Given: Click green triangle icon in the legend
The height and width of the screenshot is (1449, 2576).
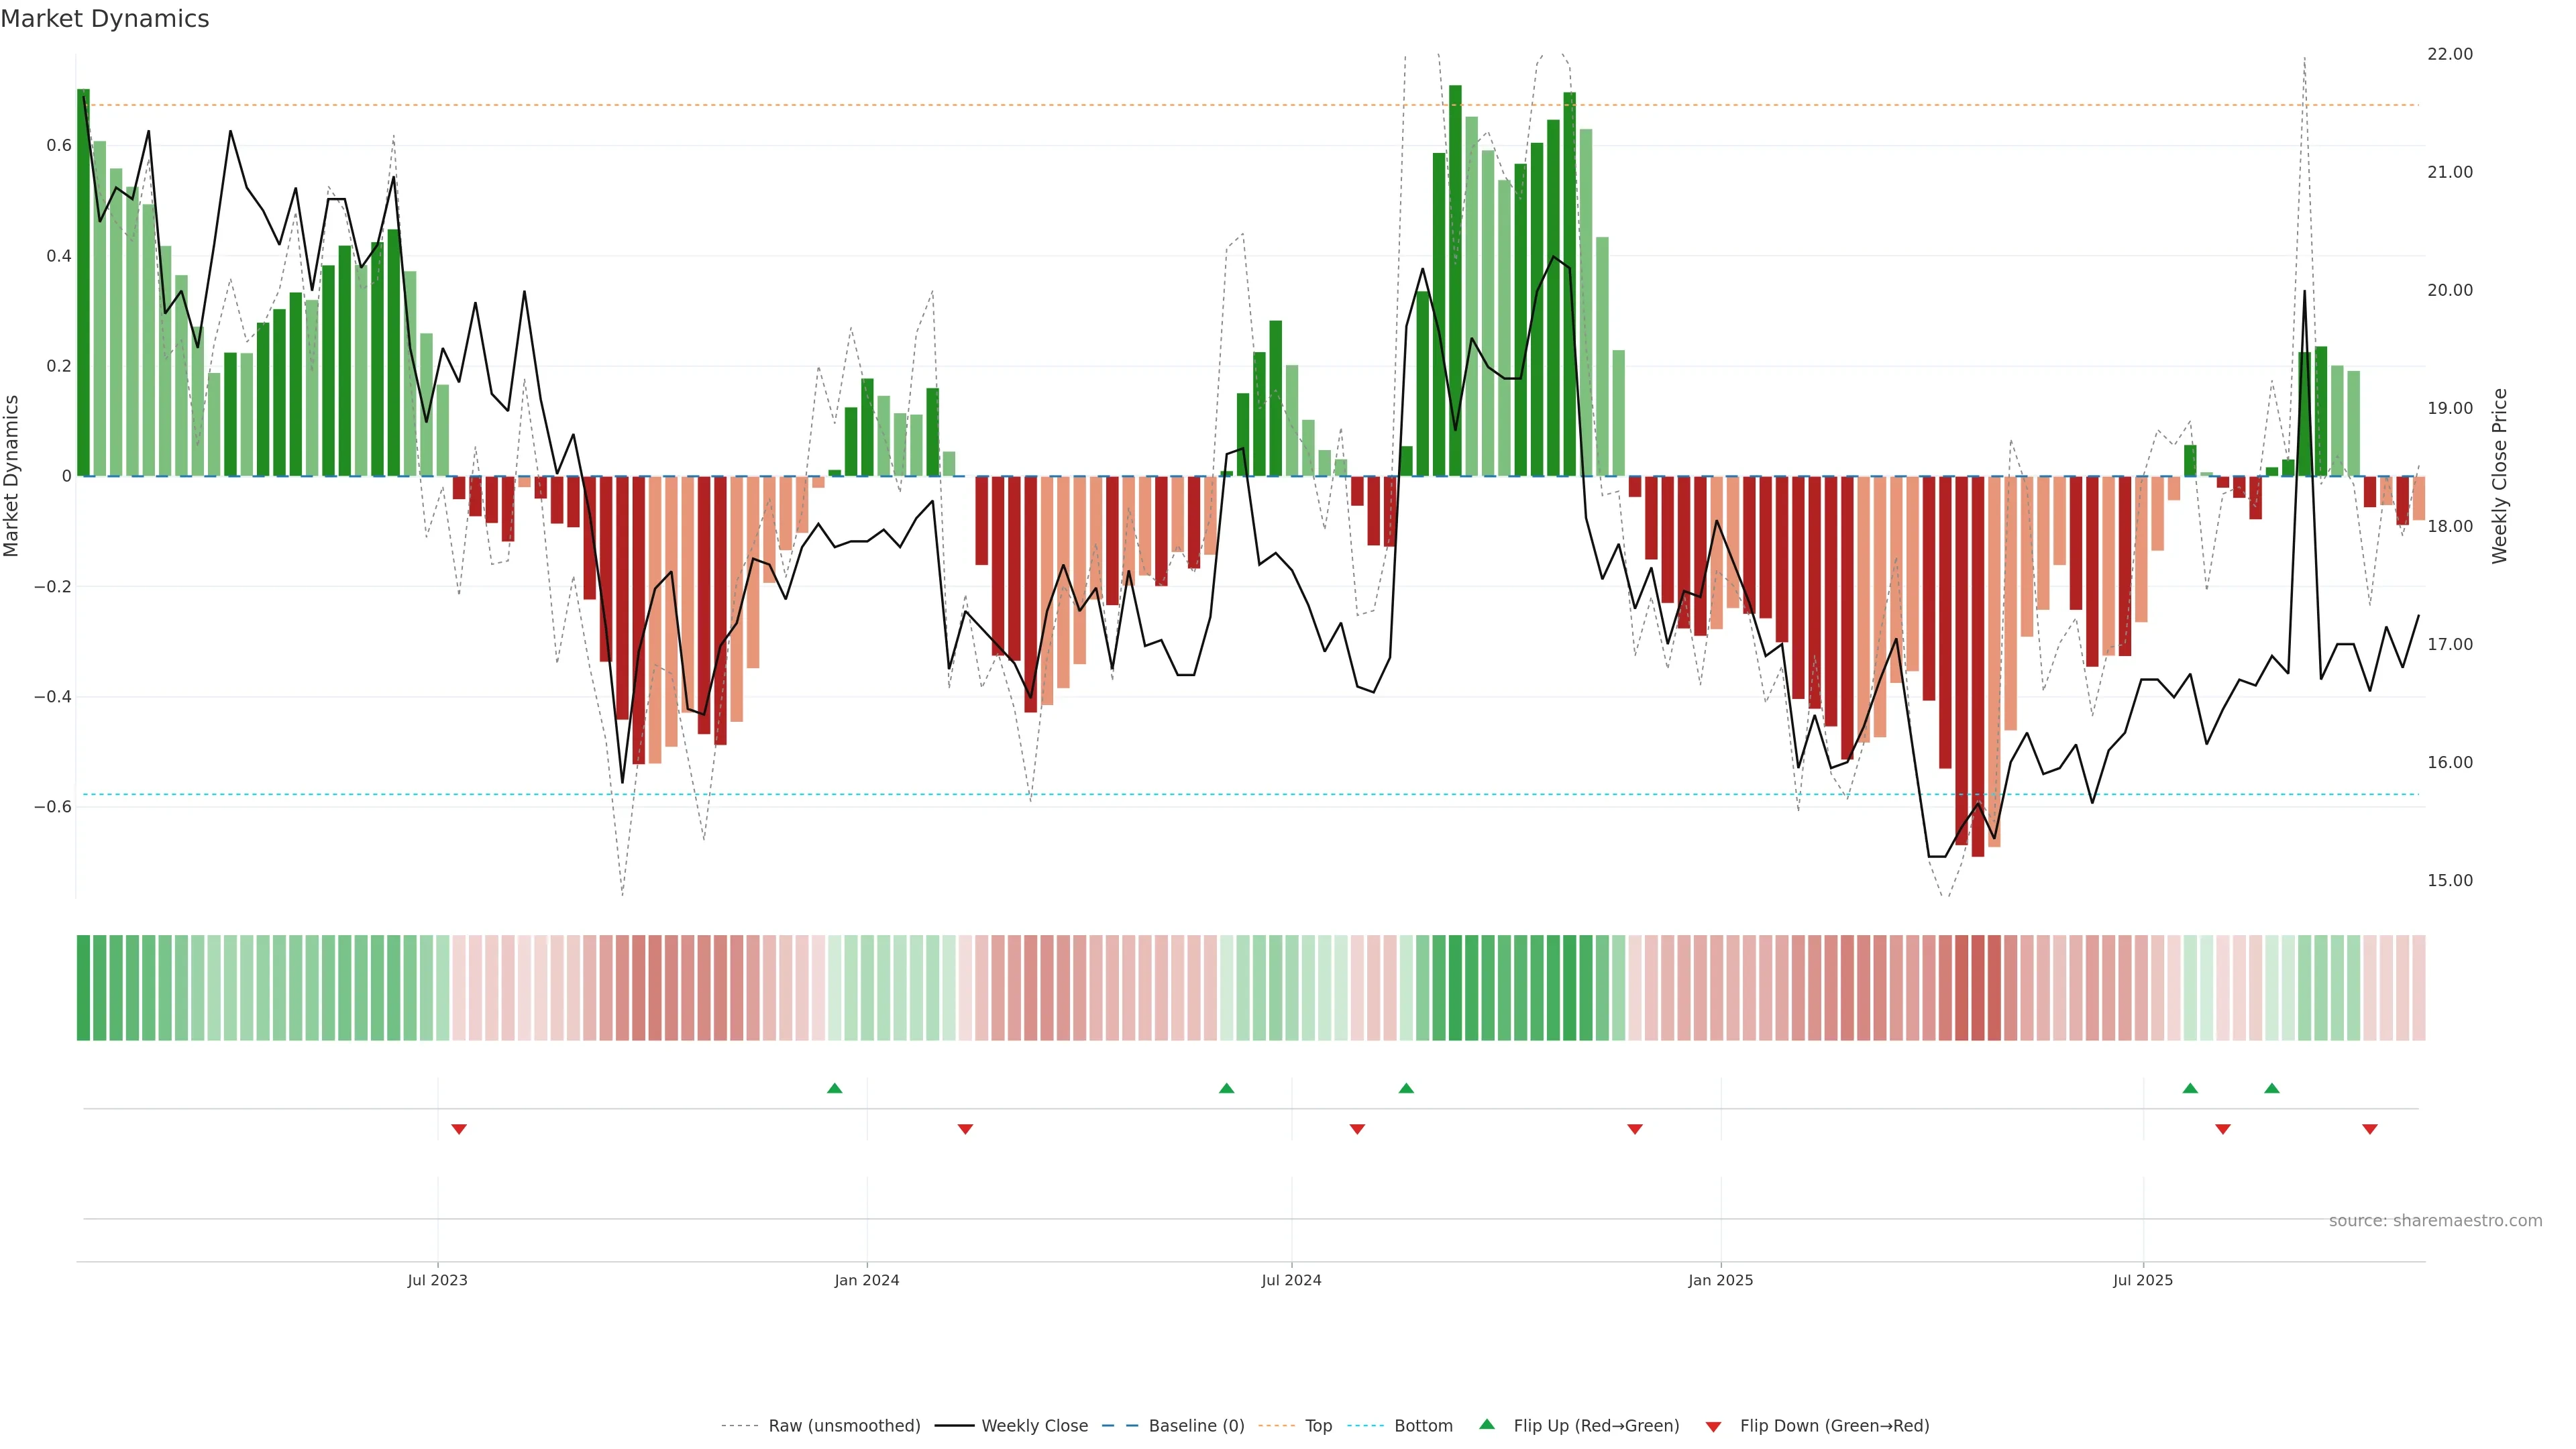Looking at the screenshot, I should pyautogui.click(x=1487, y=1424).
